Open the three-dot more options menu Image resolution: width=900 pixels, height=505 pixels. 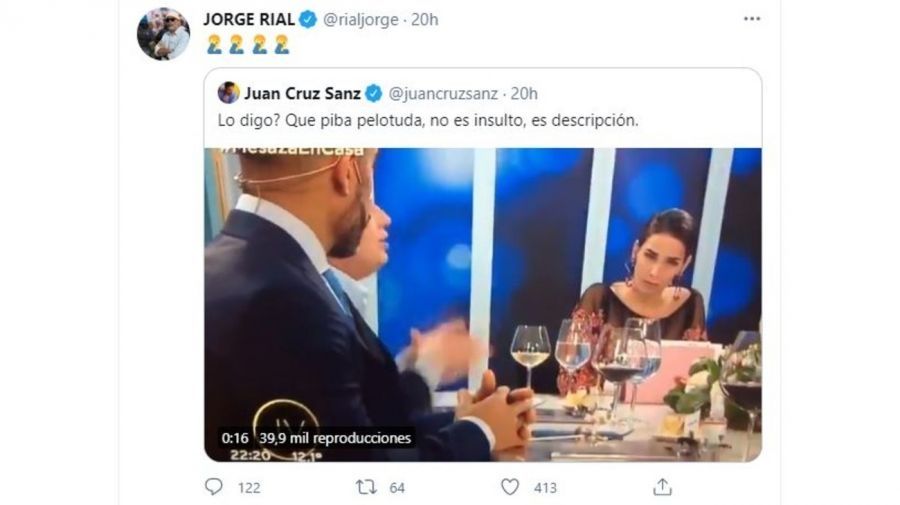pos(751,19)
